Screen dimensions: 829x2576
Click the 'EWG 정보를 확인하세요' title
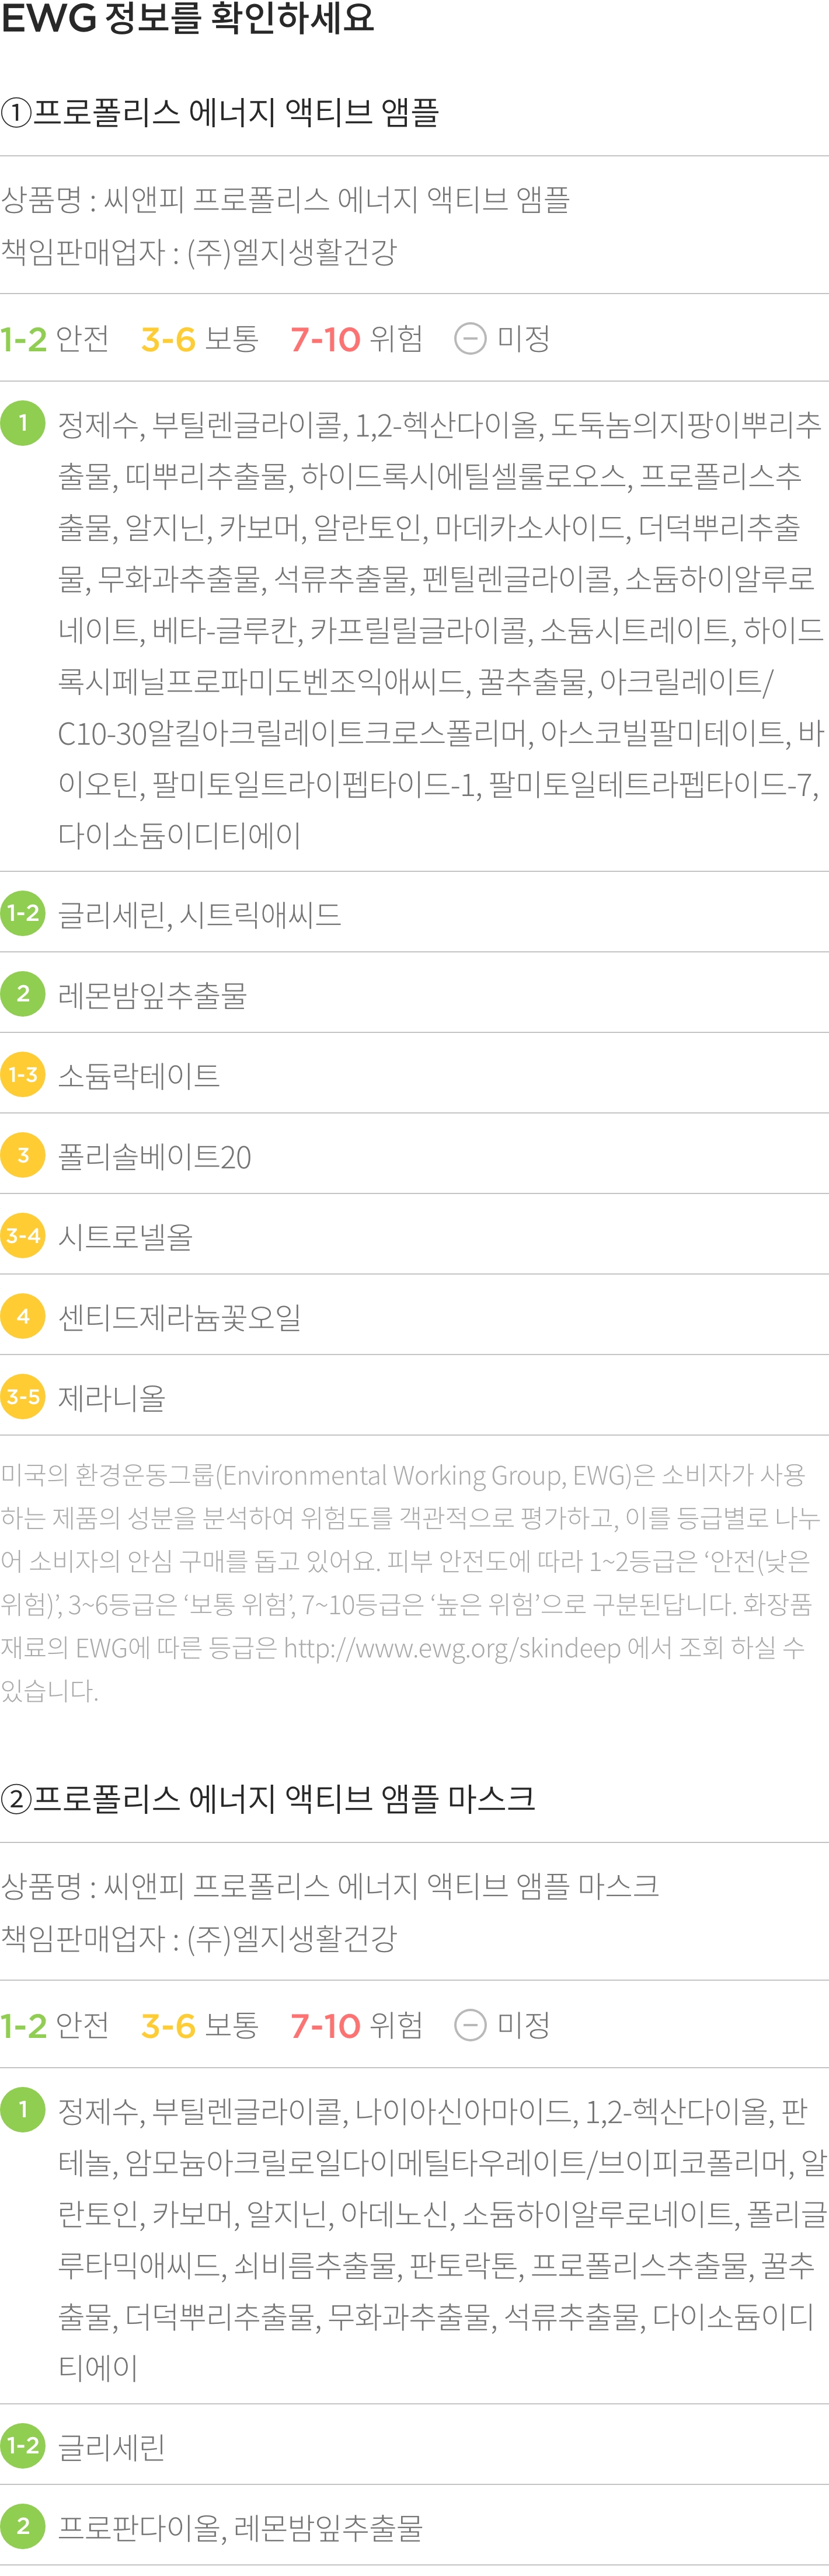(188, 18)
